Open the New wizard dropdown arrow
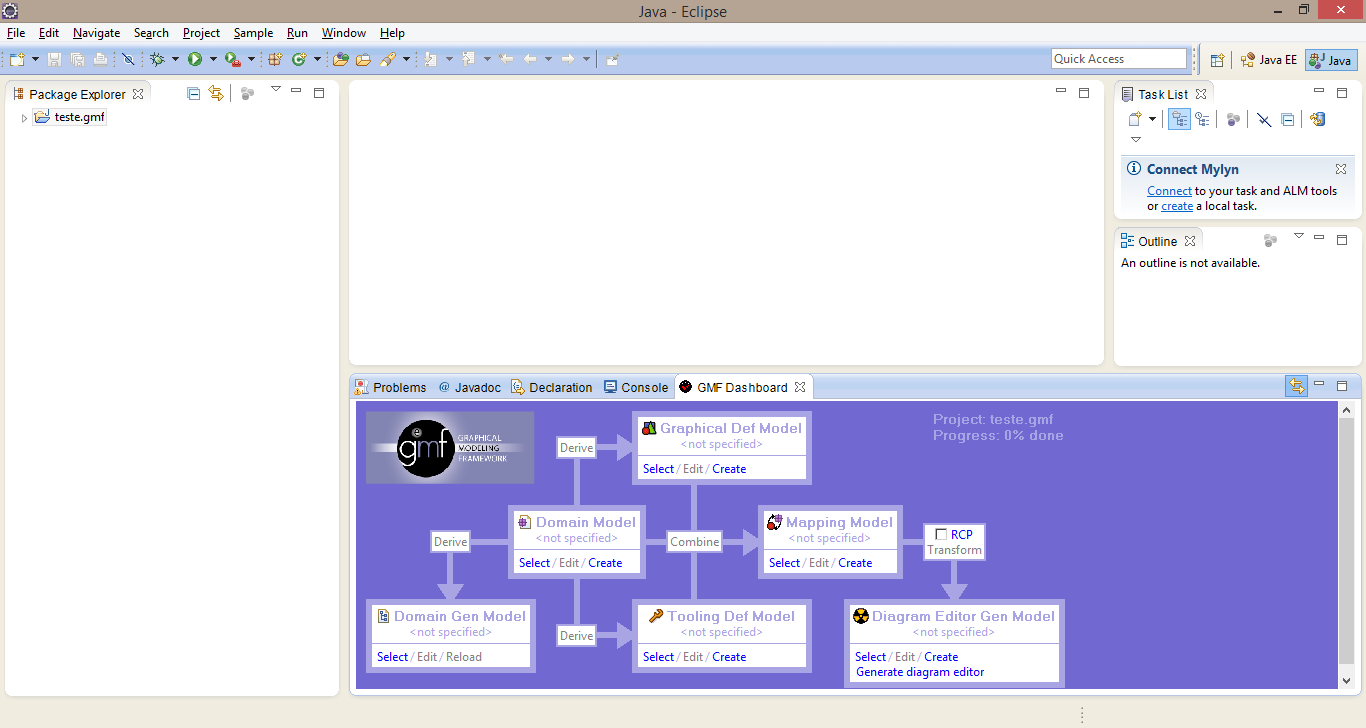 (x=35, y=60)
